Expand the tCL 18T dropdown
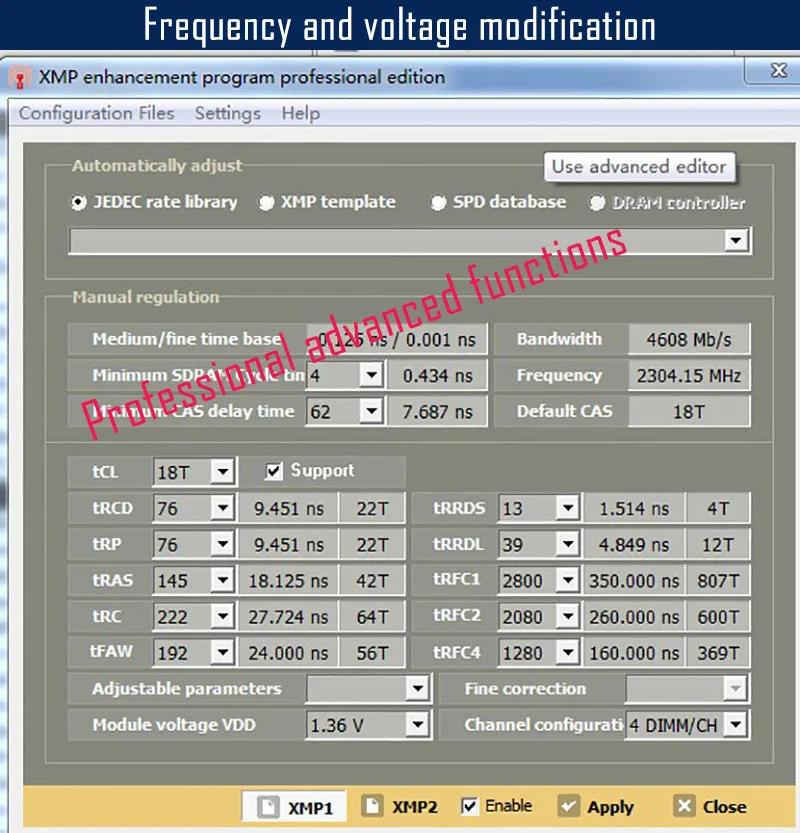Image resolution: width=800 pixels, height=833 pixels. [x=223, y=472]
